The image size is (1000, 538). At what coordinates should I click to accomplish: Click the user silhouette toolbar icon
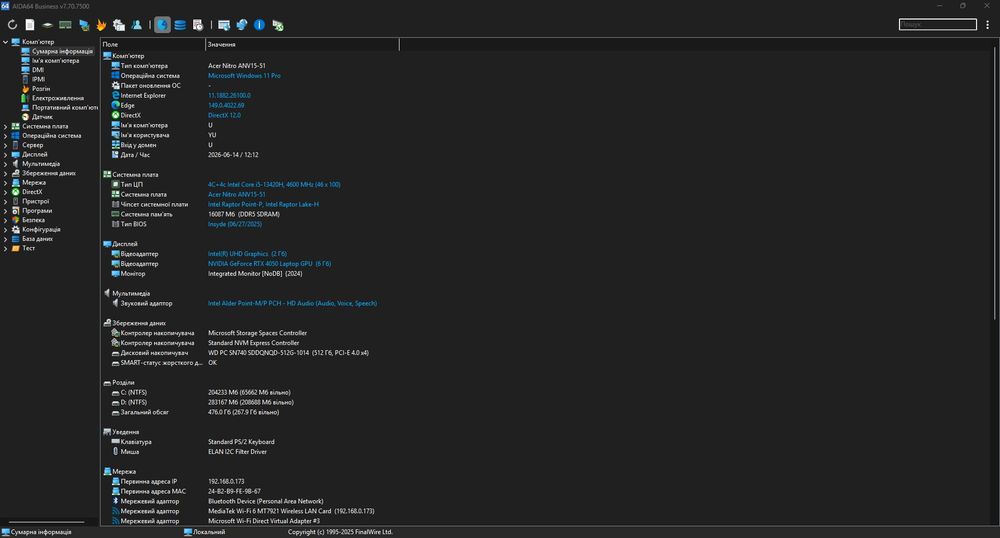pos(136,25)
